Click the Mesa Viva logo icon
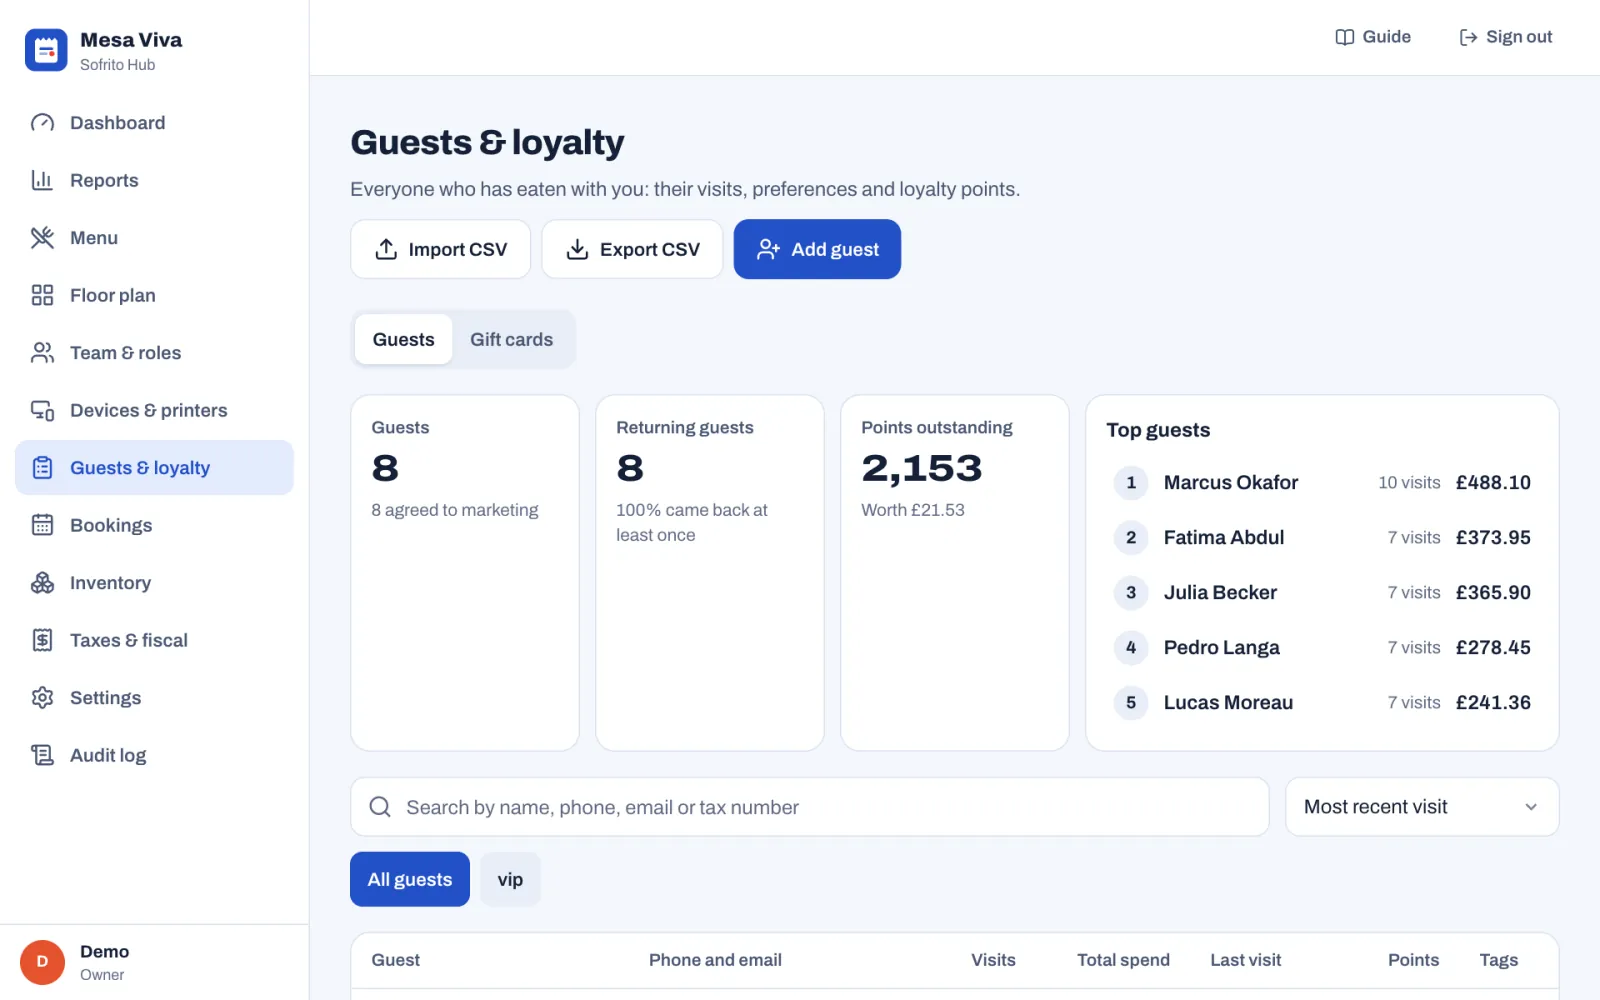 coord(46,50)
